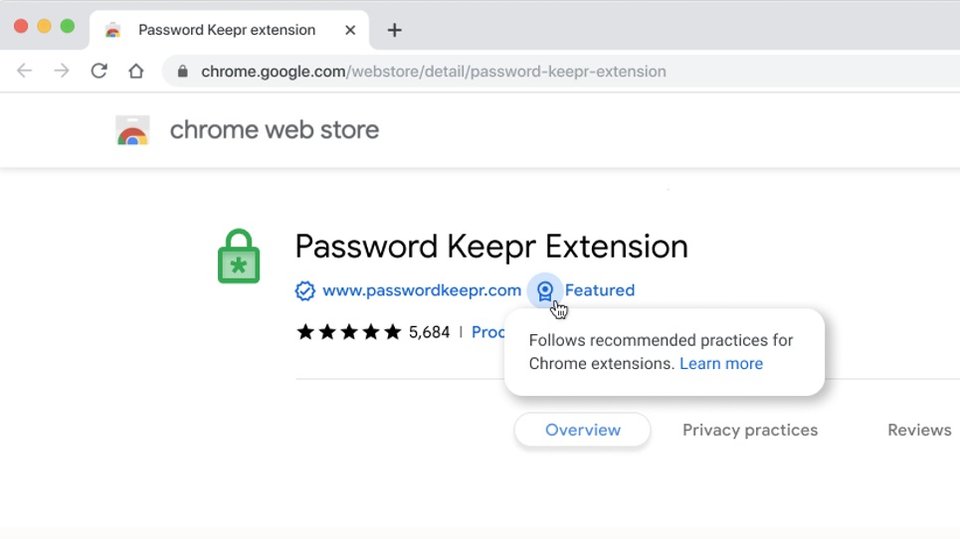The height and width of the screenshot is (539, 960).
Task: Click the browser forward arrow
Action: pos(61,71)
